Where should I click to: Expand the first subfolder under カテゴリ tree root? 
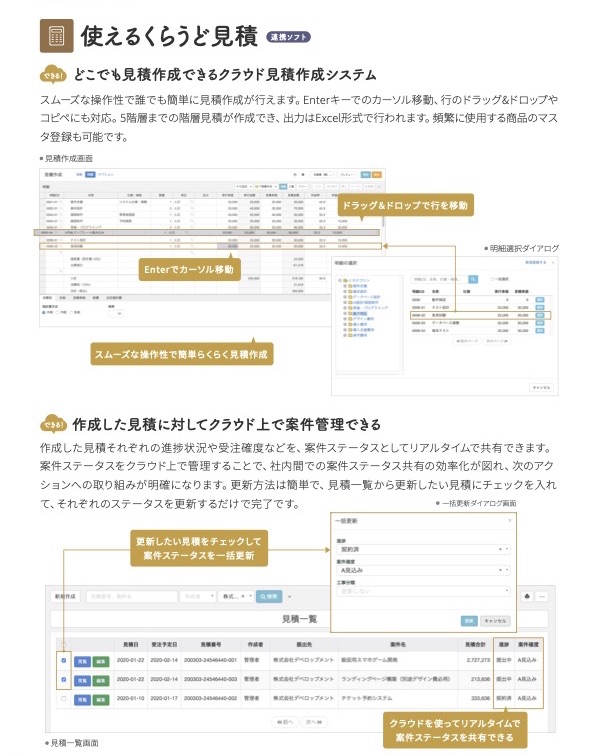coord(345,286)
